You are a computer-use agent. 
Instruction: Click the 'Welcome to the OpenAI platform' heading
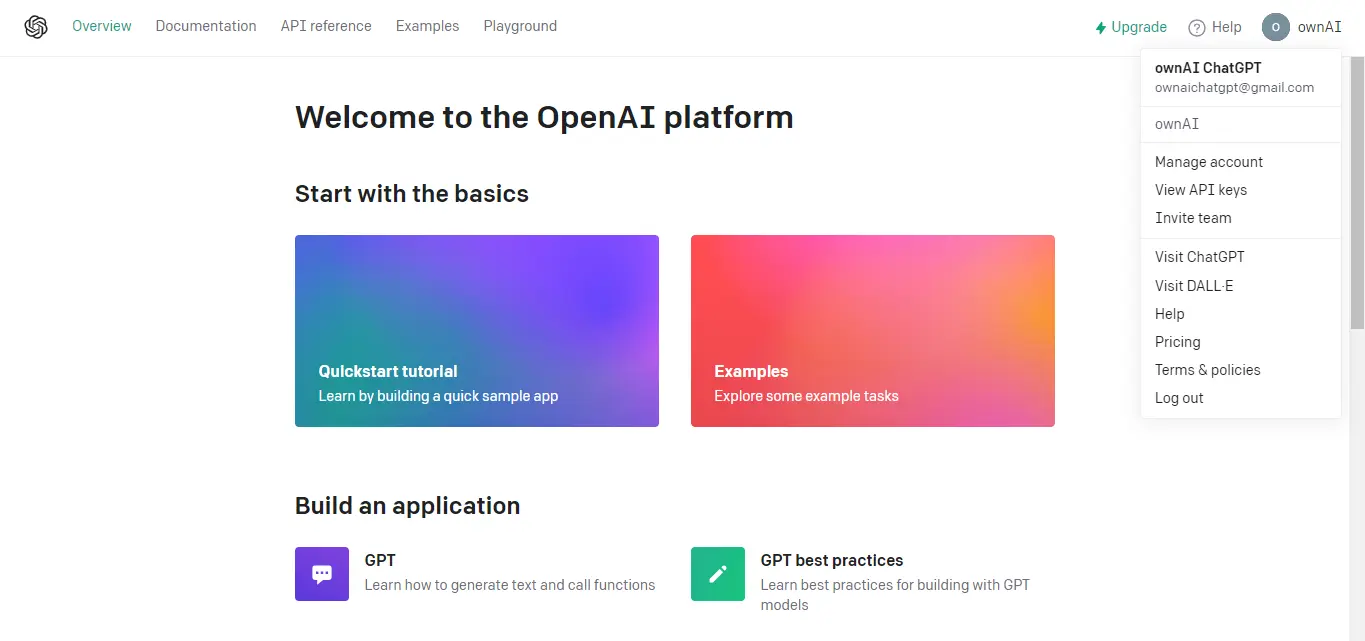point(544,117)
